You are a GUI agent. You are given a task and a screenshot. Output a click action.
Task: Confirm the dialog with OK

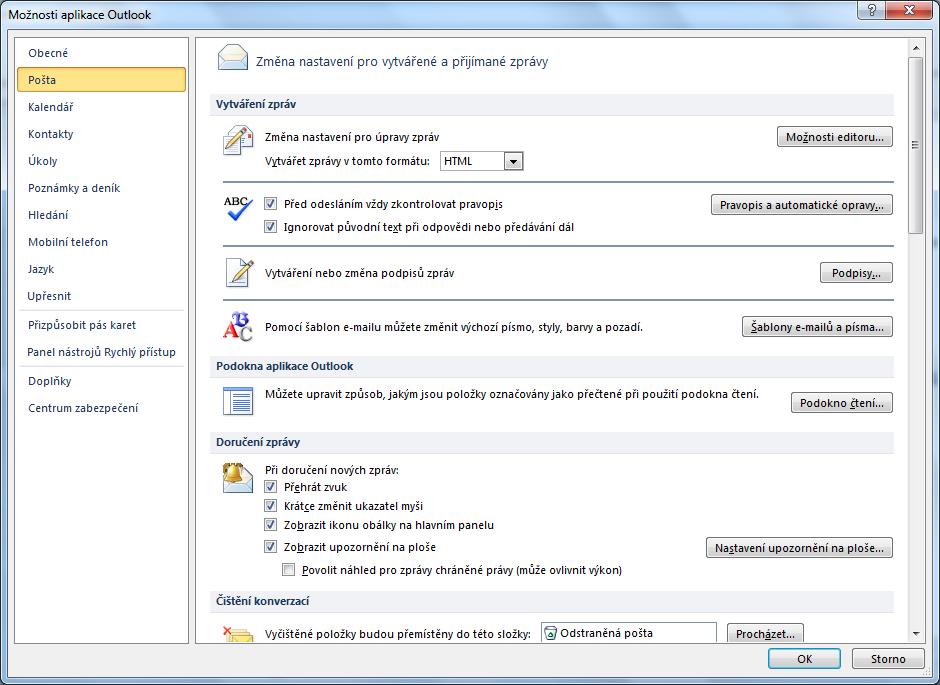[804, 659]
